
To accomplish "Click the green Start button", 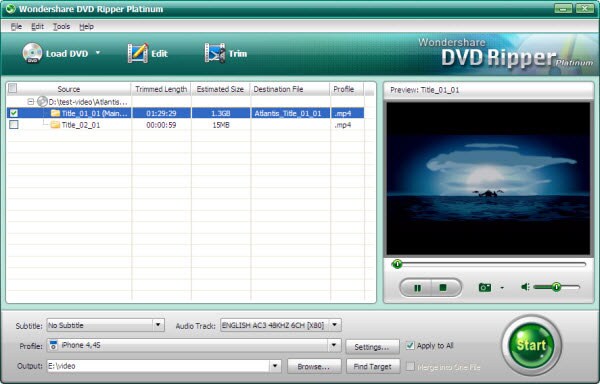I will point(531,345).
